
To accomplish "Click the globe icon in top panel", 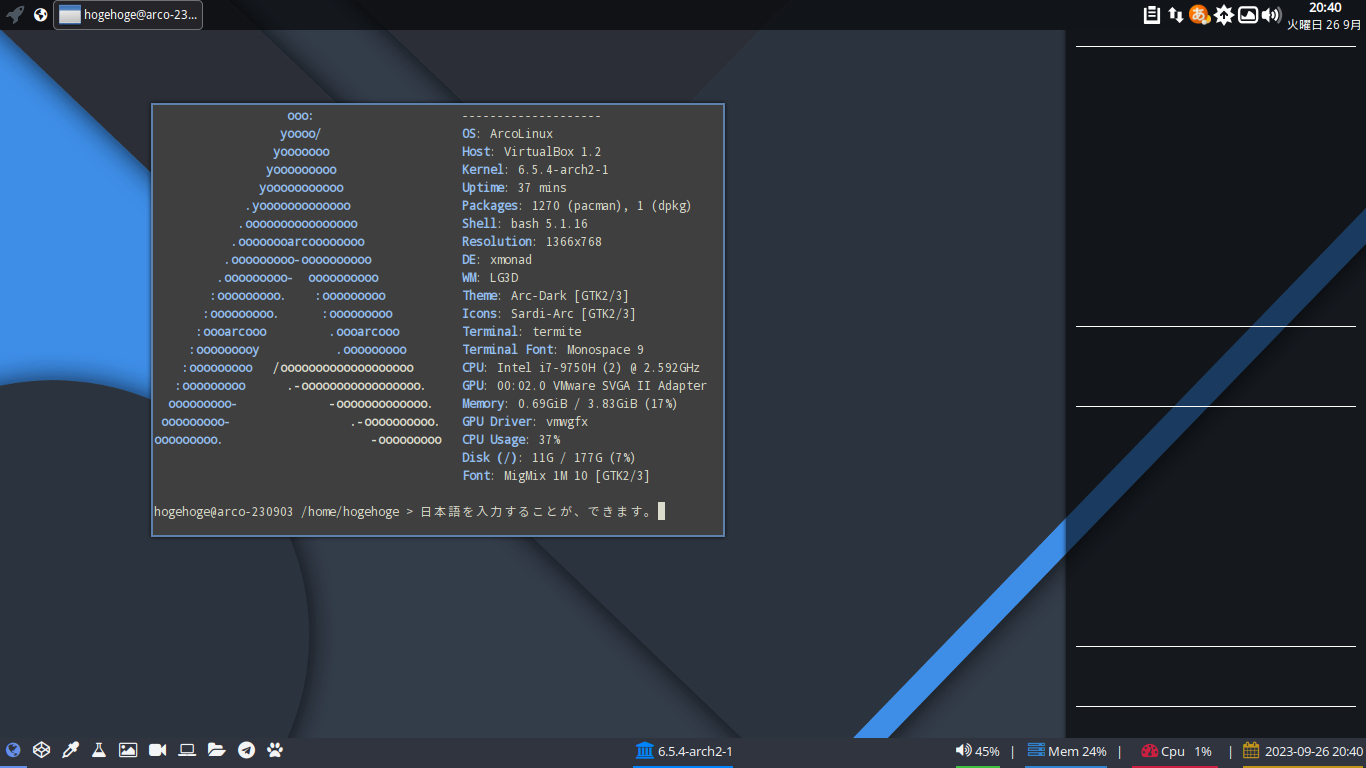I will (x=41, y=15).
